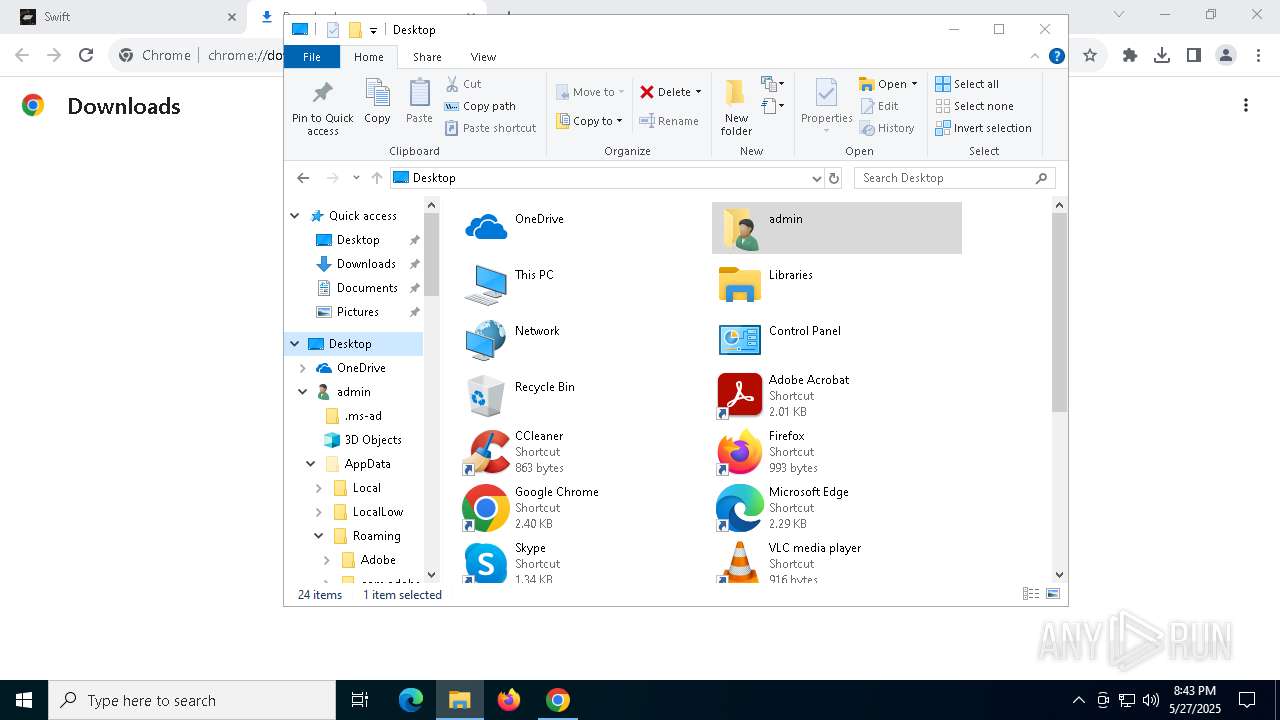Create a New folder from ribbon
The width and height of the screenshot is (1280, 720).
(x=736, y=108)
